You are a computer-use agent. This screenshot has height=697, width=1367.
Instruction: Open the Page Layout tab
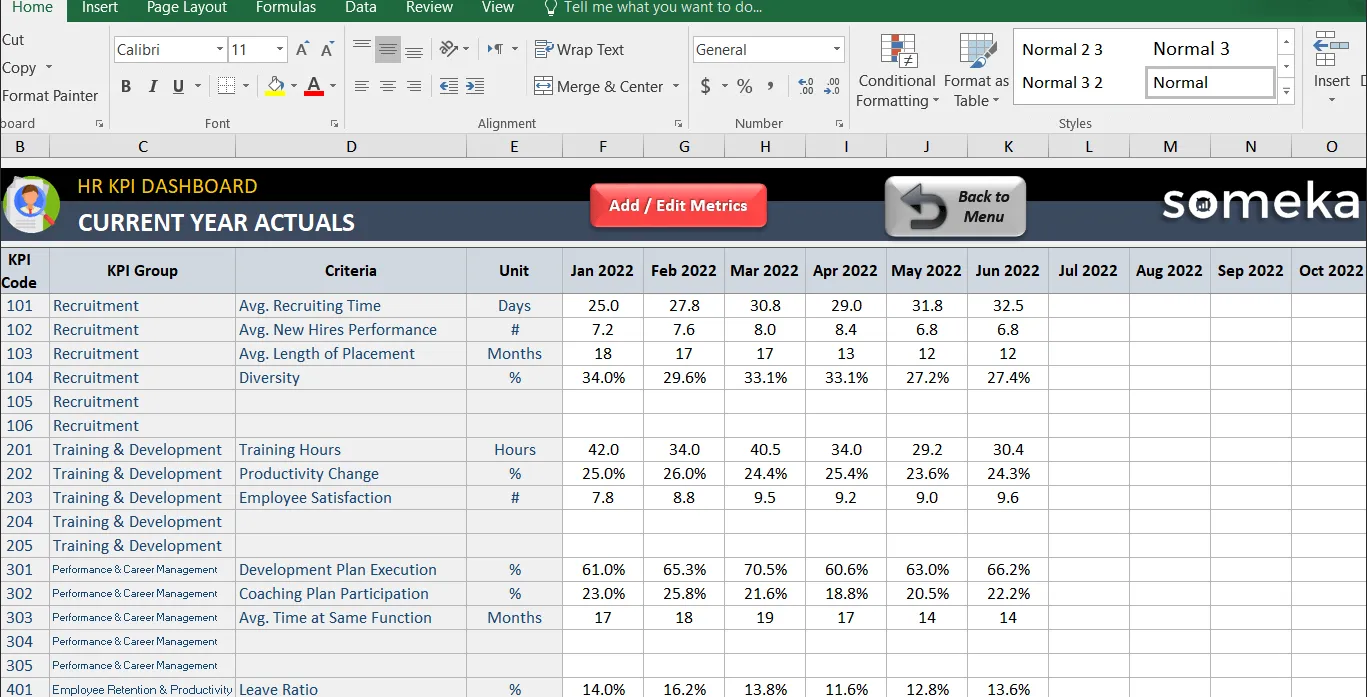point(187,8)
